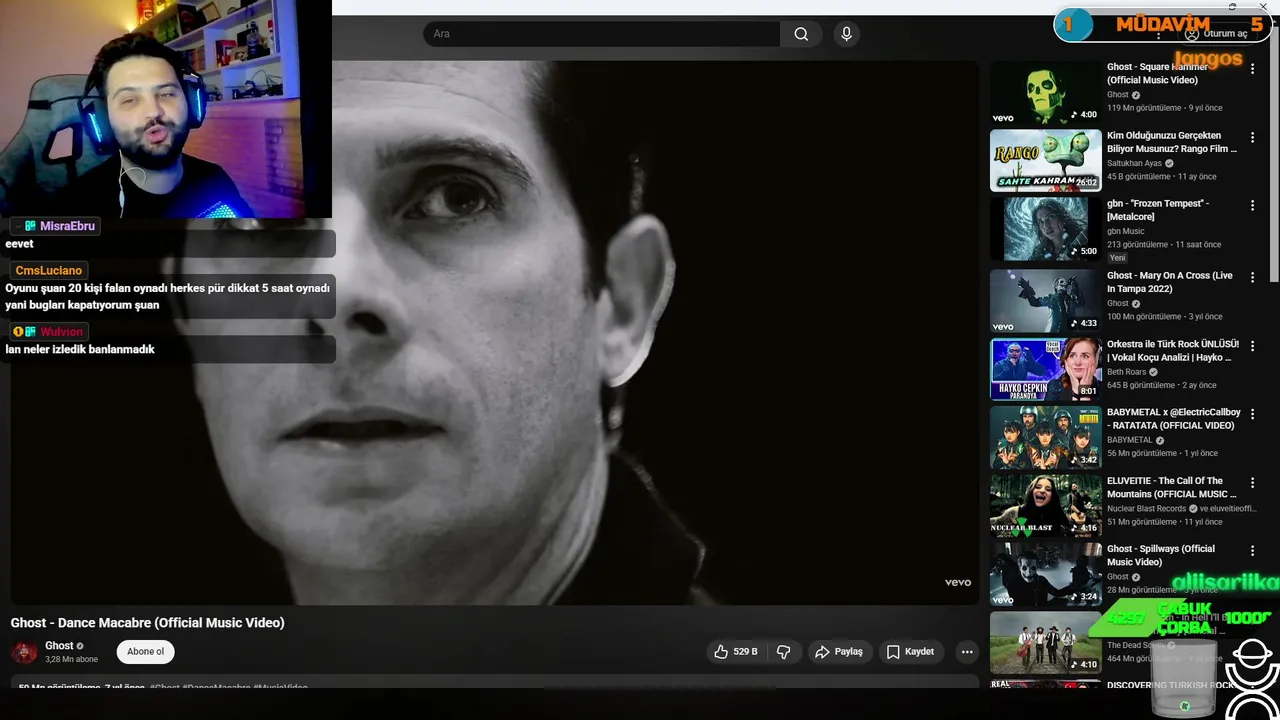Click chat username Wulvion

tap(61, 332)
